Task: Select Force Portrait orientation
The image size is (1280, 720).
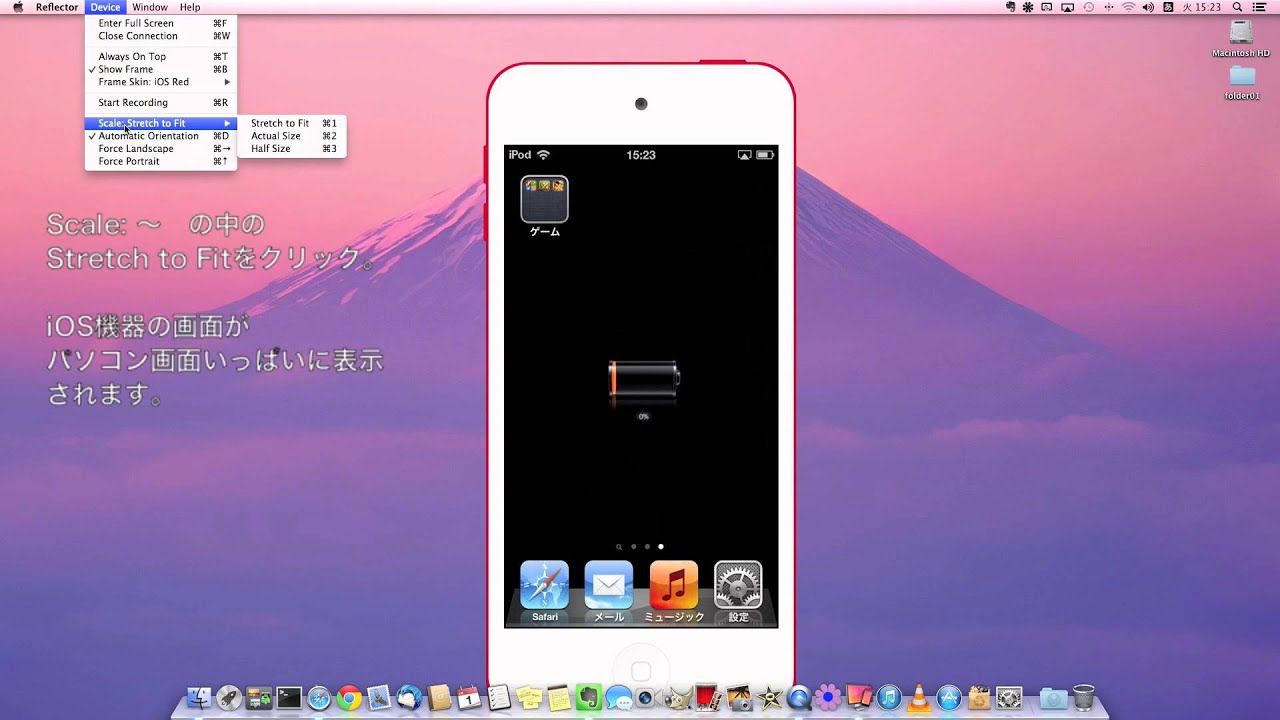Action: tap(161, 161)
